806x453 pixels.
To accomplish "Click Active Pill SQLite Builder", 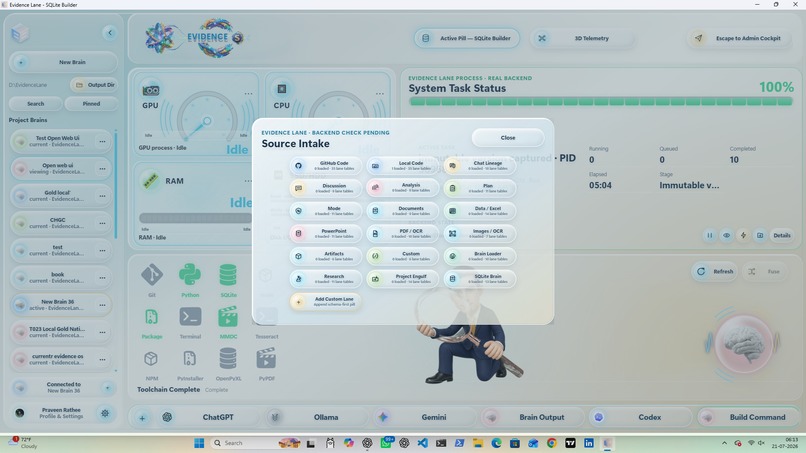I will tap(467, 38).
